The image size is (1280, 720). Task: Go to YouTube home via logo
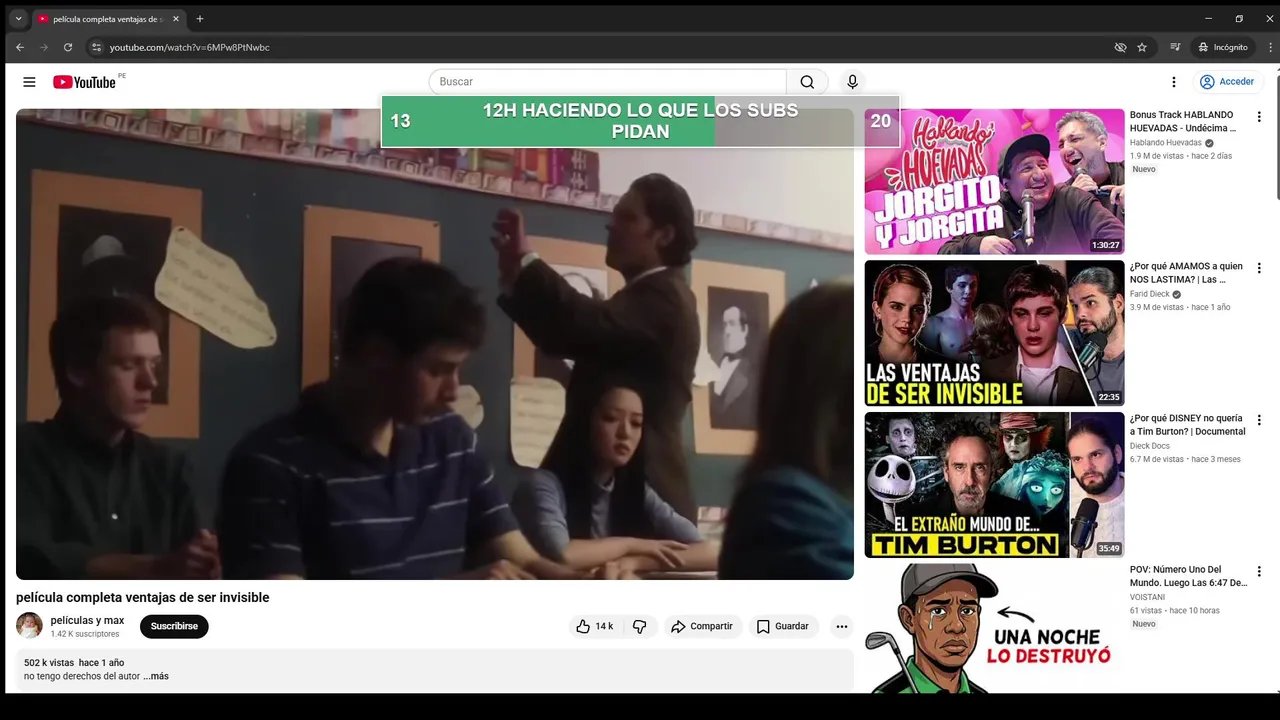(x=85, y=82)
